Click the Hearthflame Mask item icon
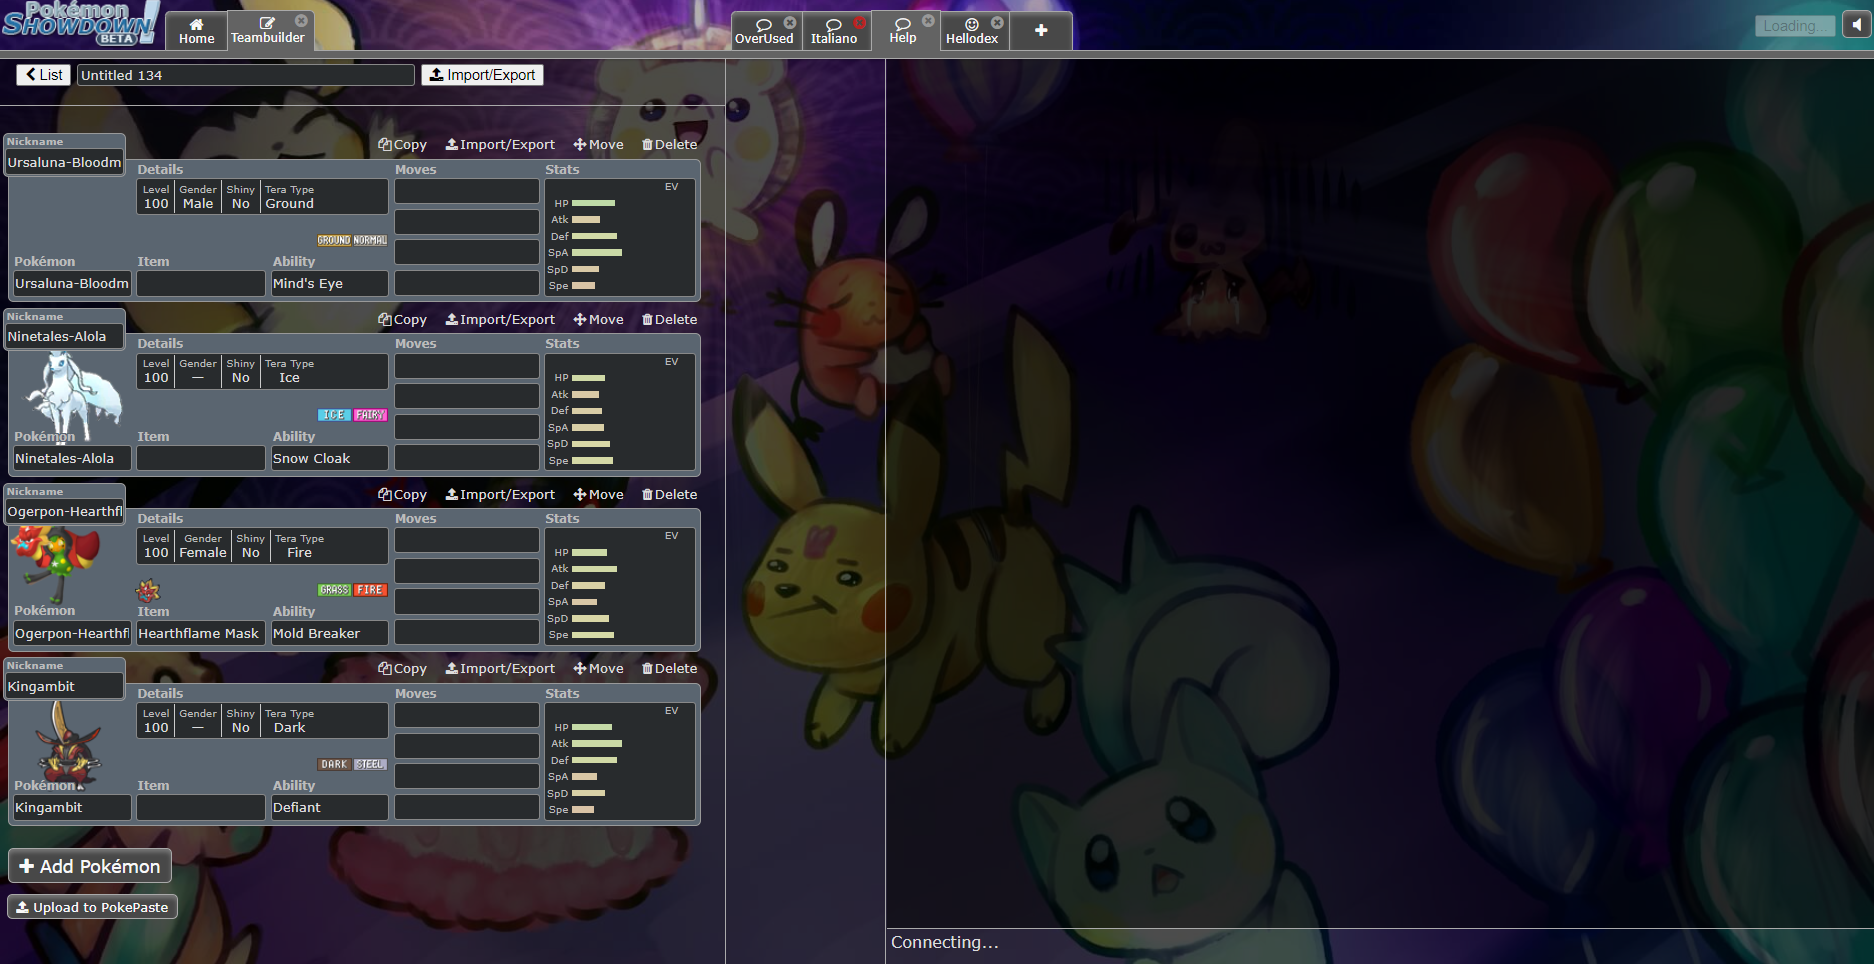 coord(148,590)
